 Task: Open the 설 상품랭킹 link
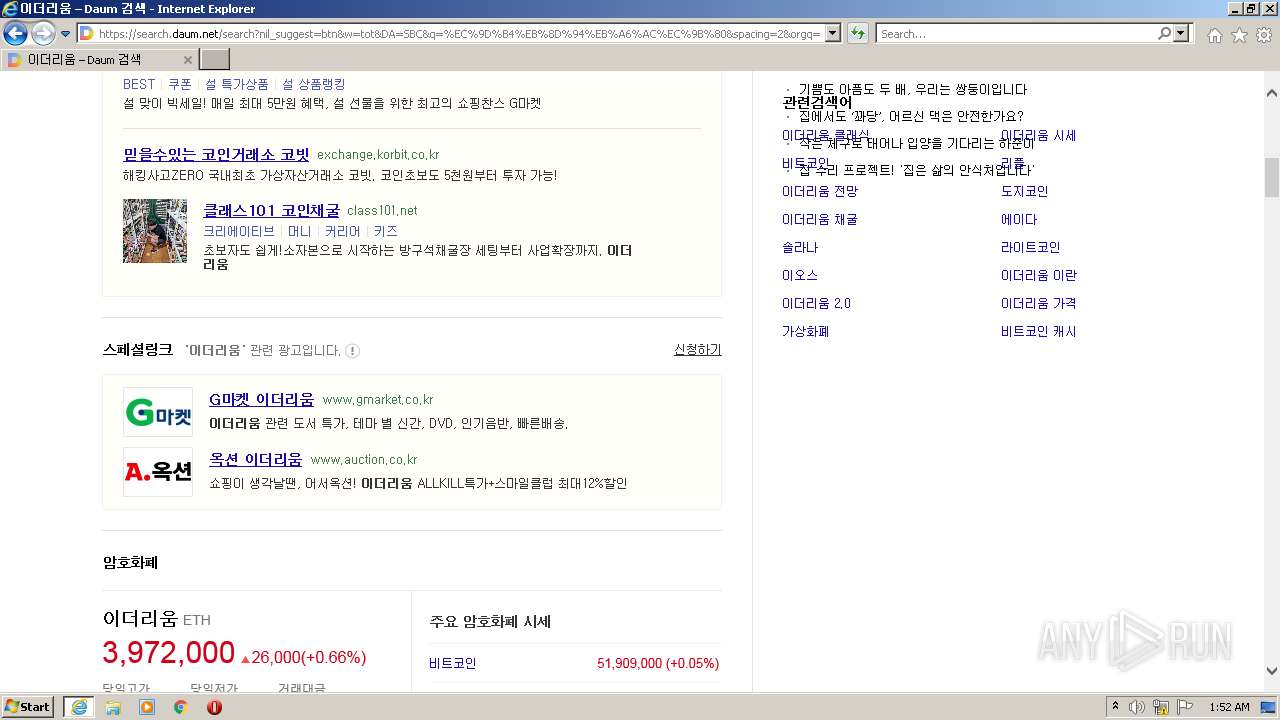(x=314, y=84)
